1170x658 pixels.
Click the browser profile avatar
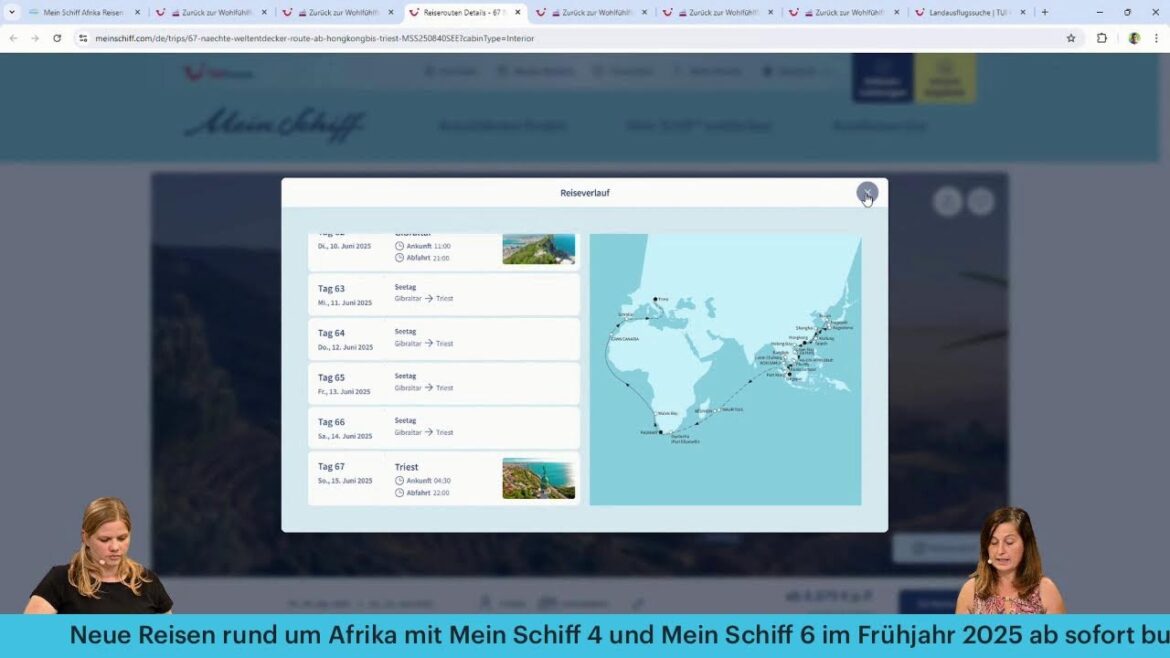[1134, 38]
